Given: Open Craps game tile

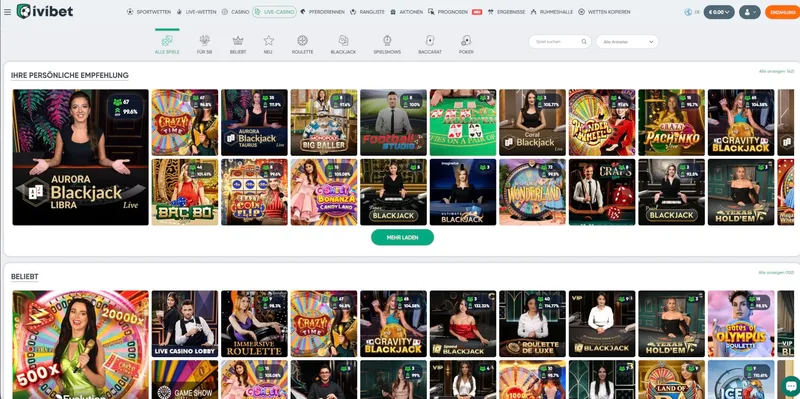Looking at the screenshot, I should 602,192.
